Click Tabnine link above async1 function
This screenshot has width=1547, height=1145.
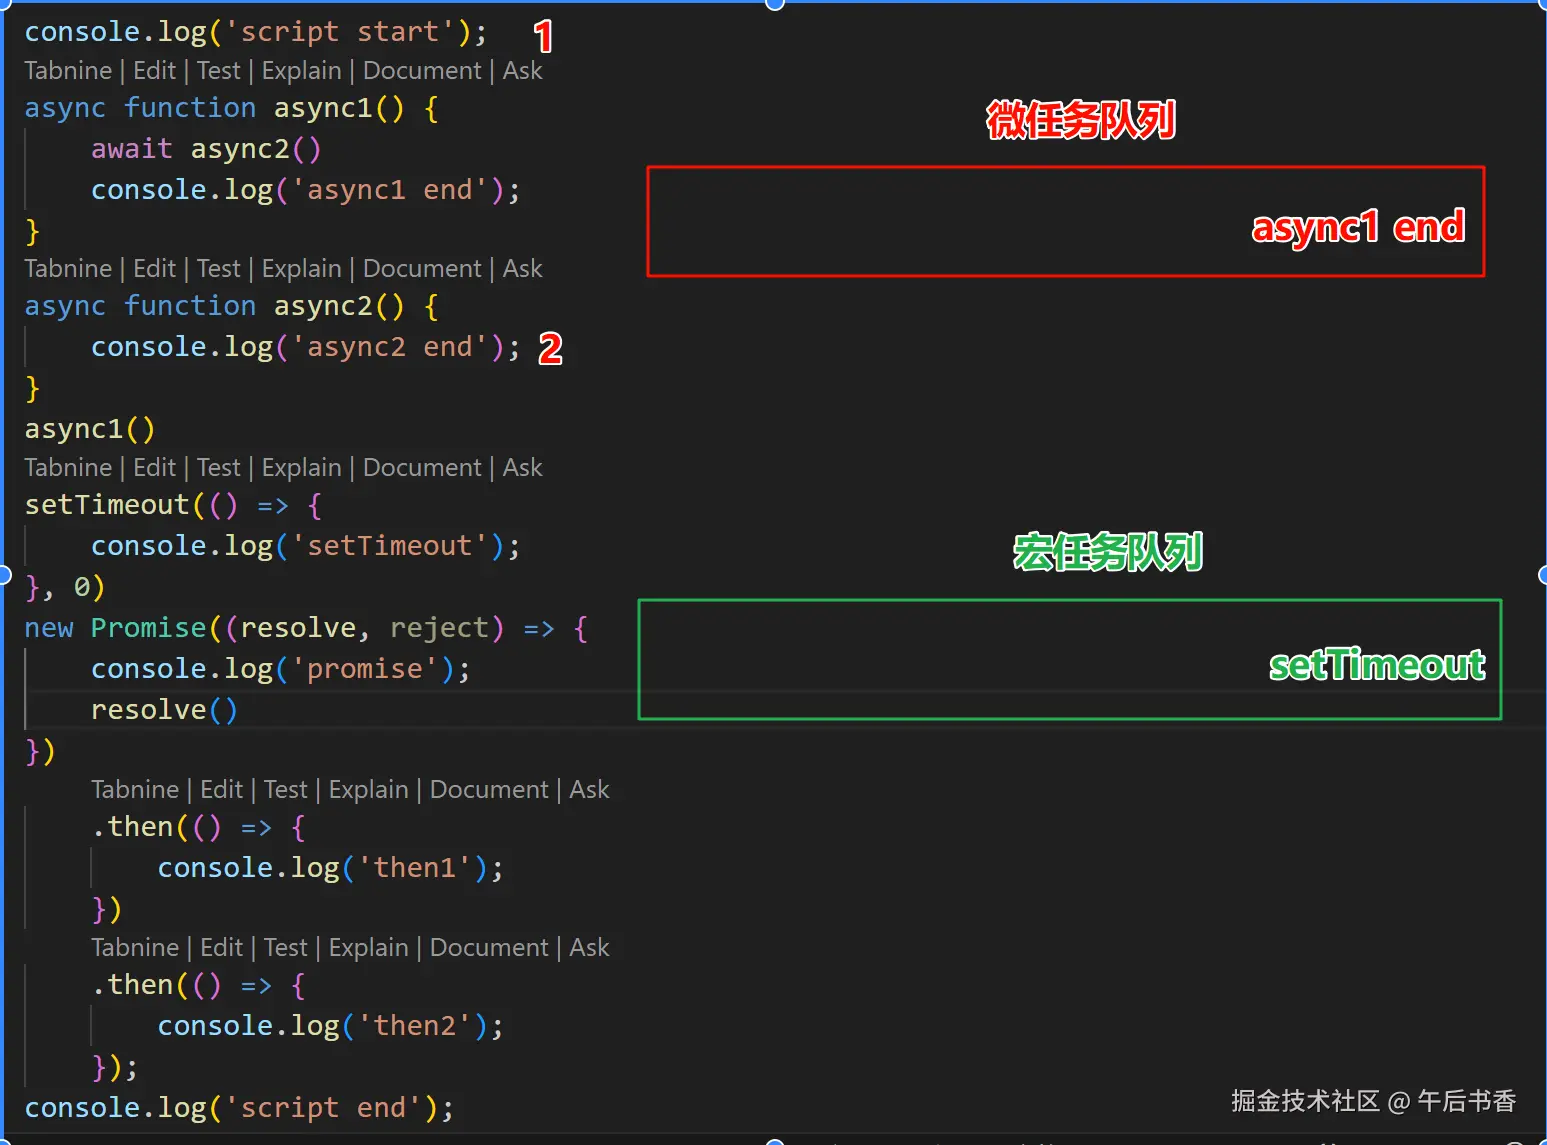point(68,70)
